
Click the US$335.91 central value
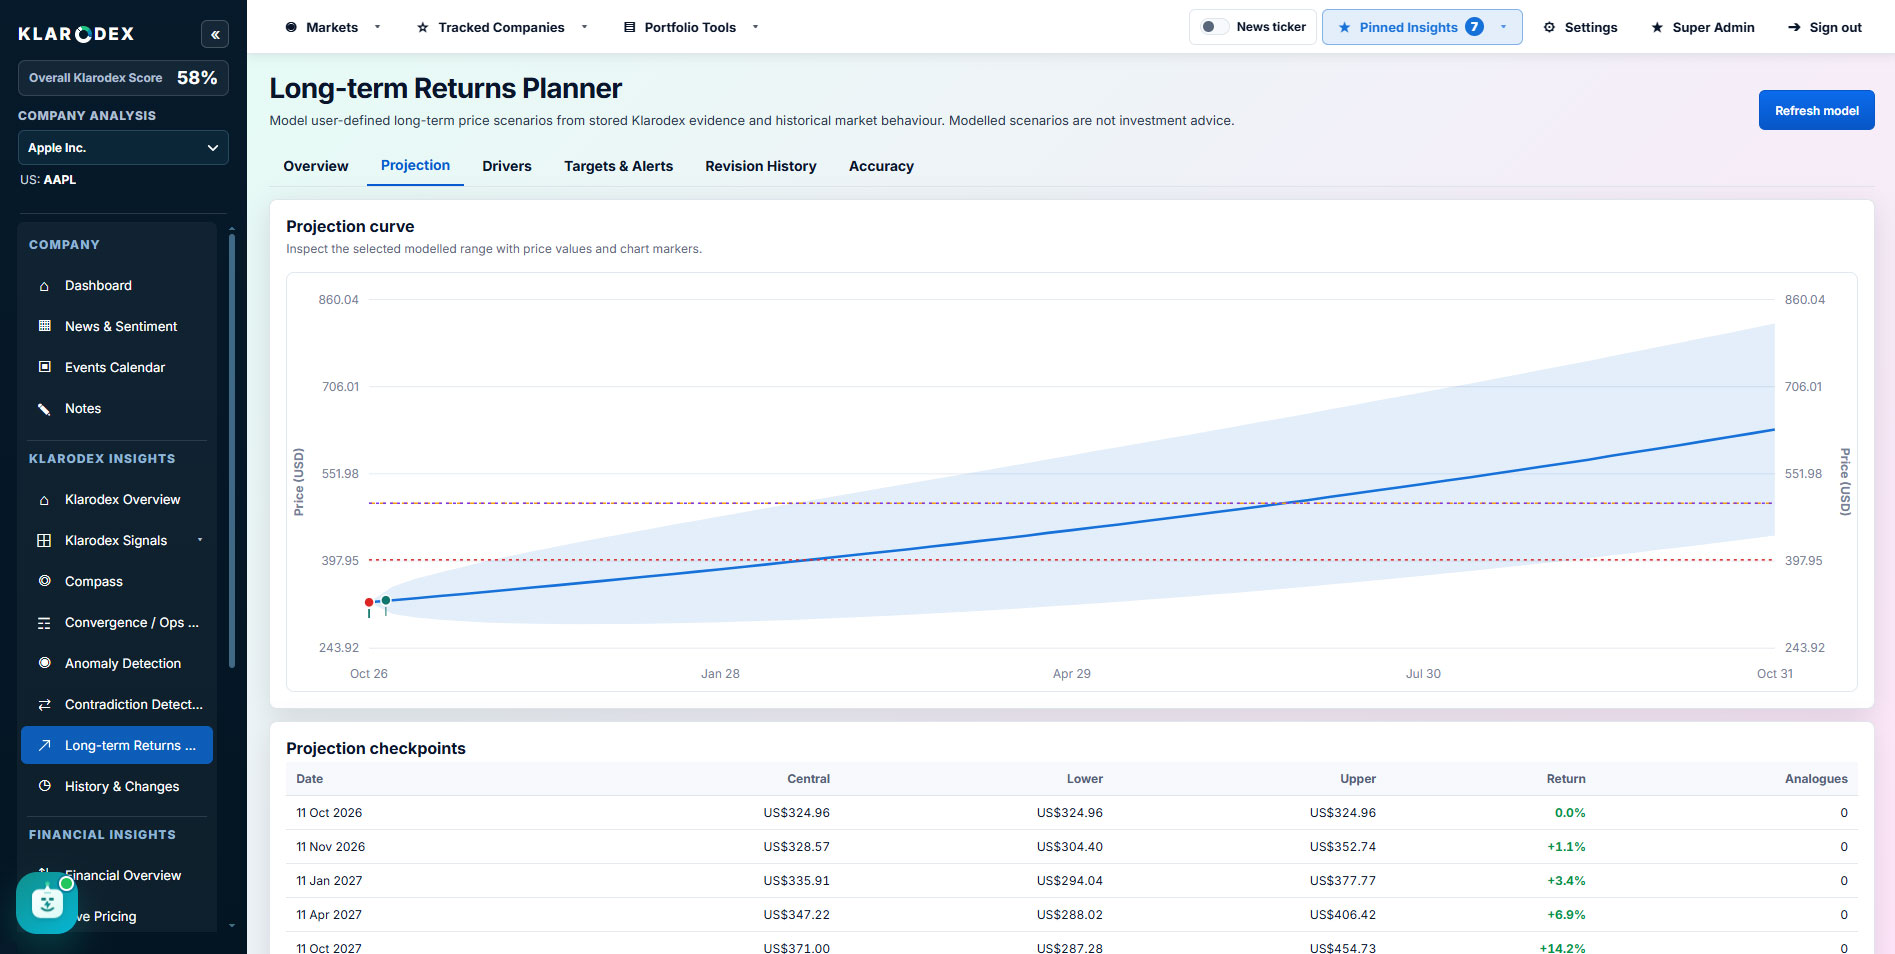pyautogui.click(x=796, y=881)
